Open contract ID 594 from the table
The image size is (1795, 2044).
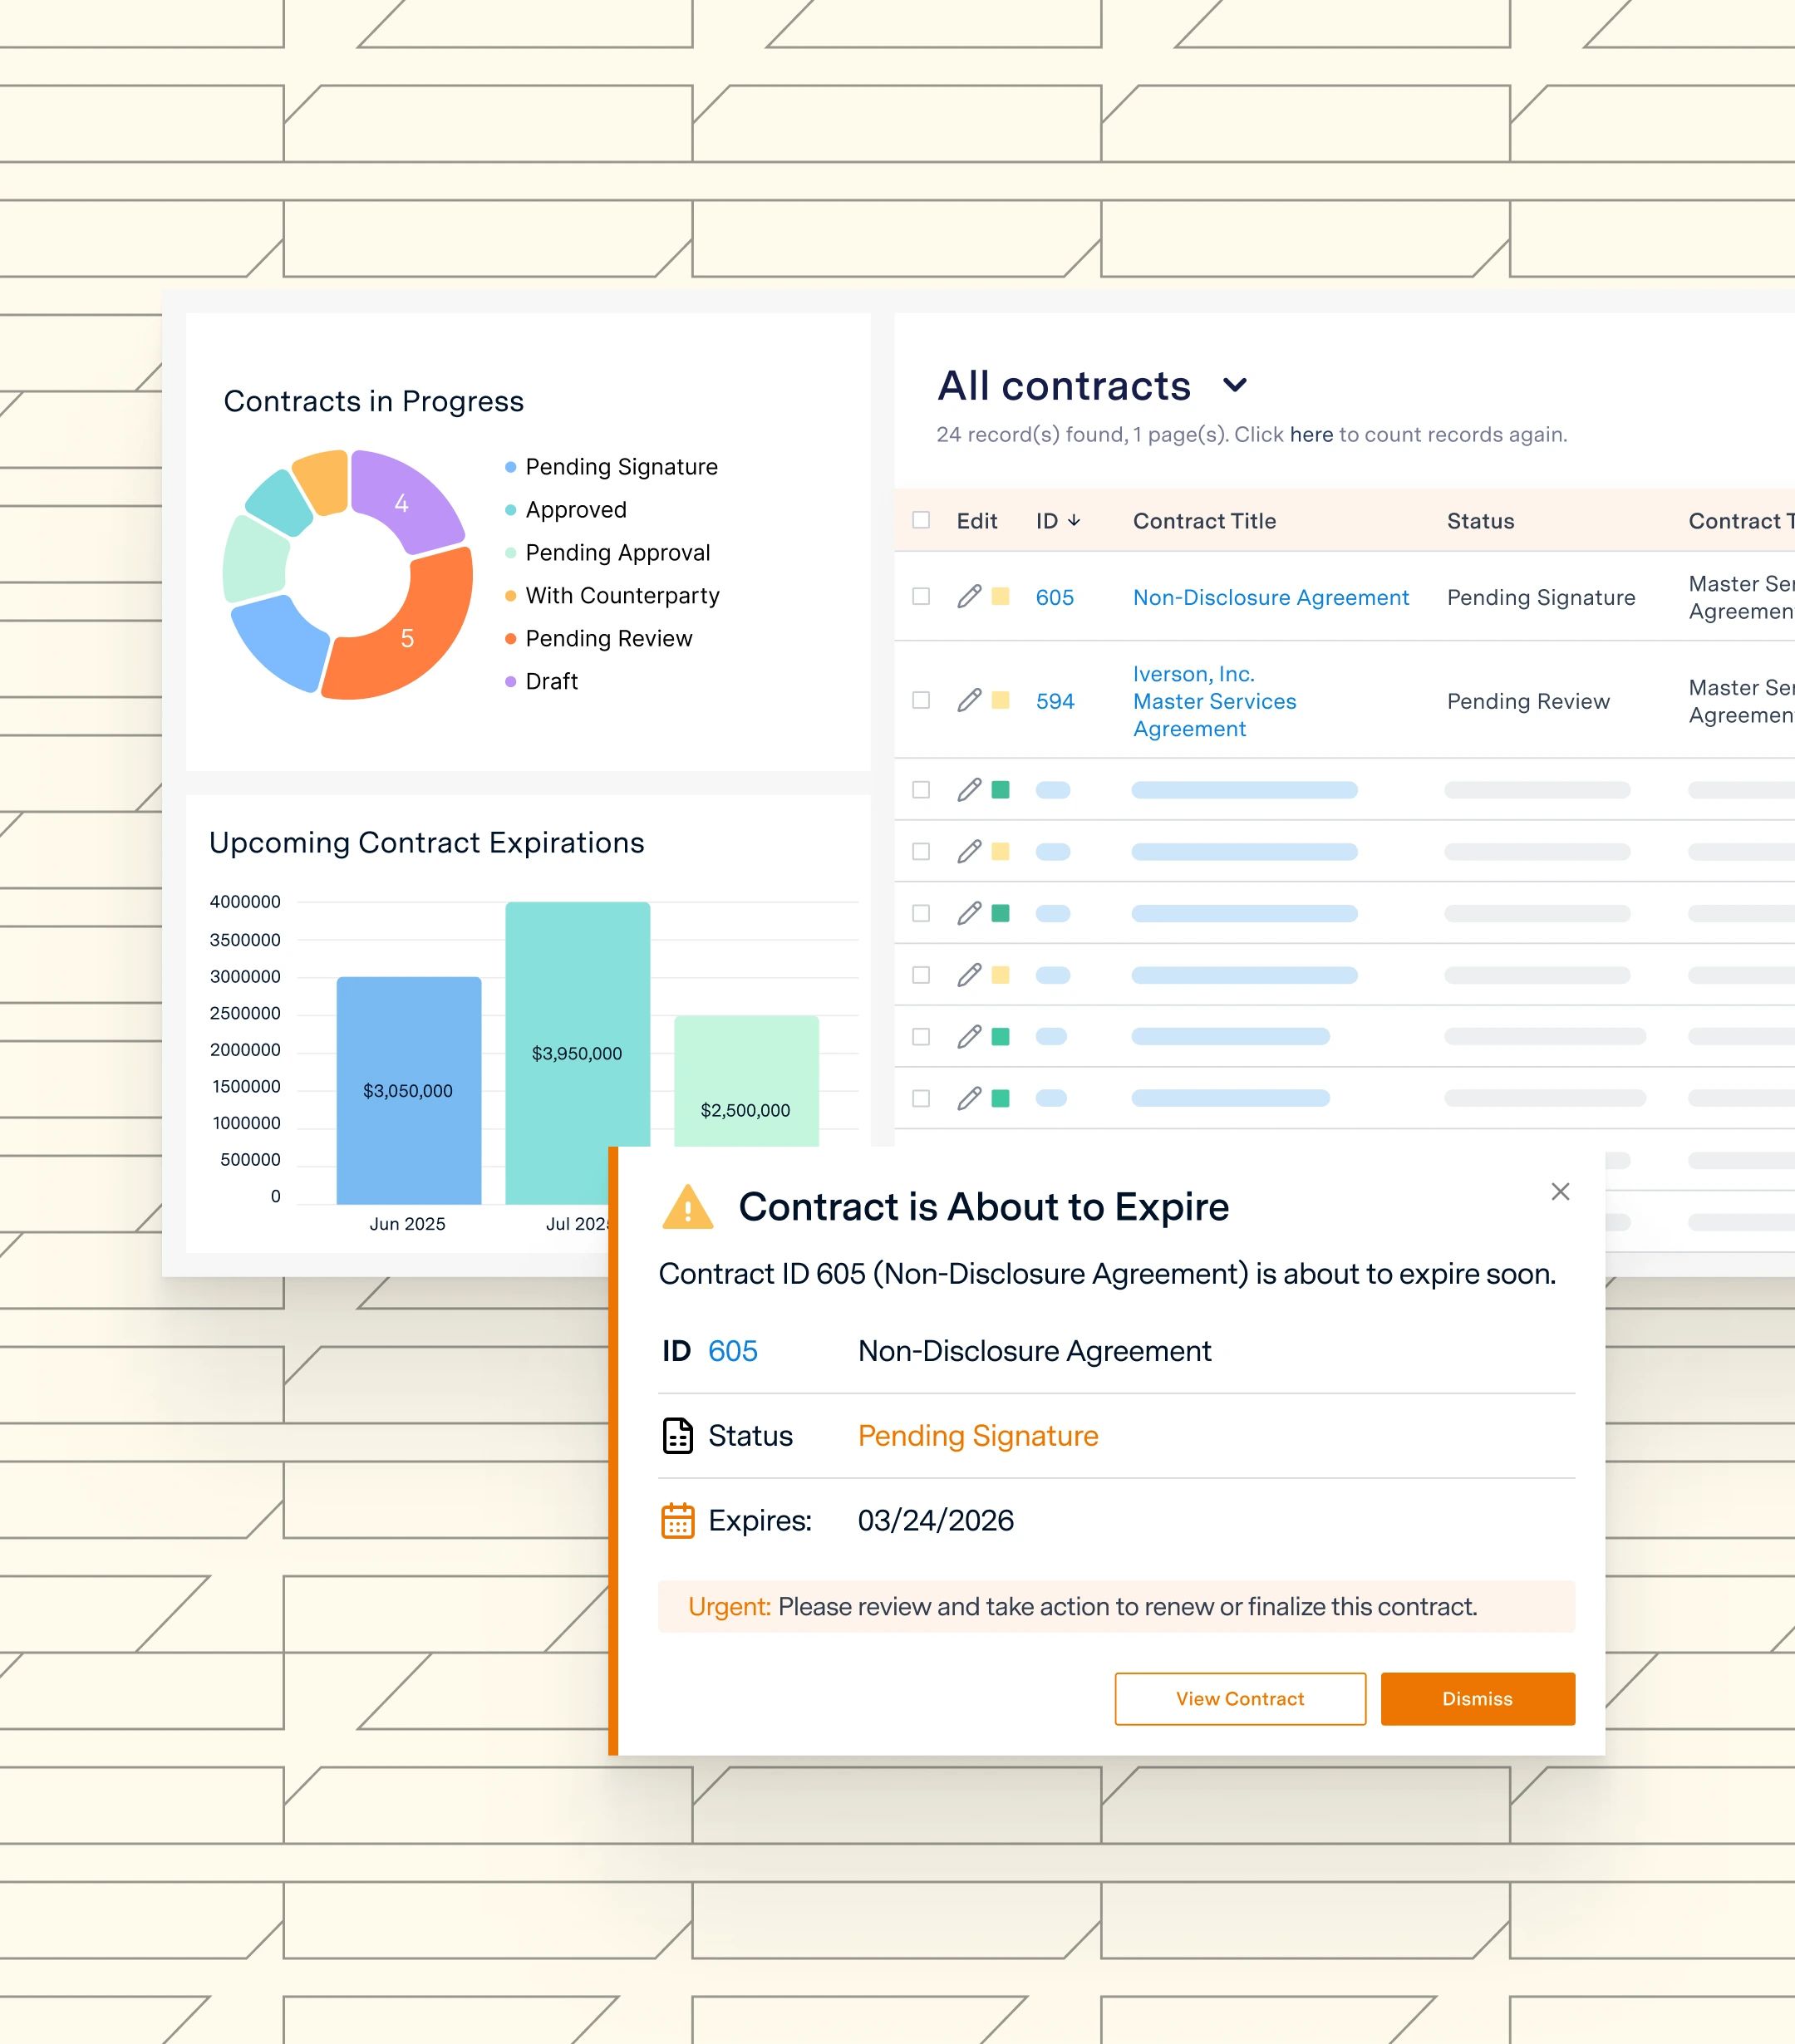1054,701
